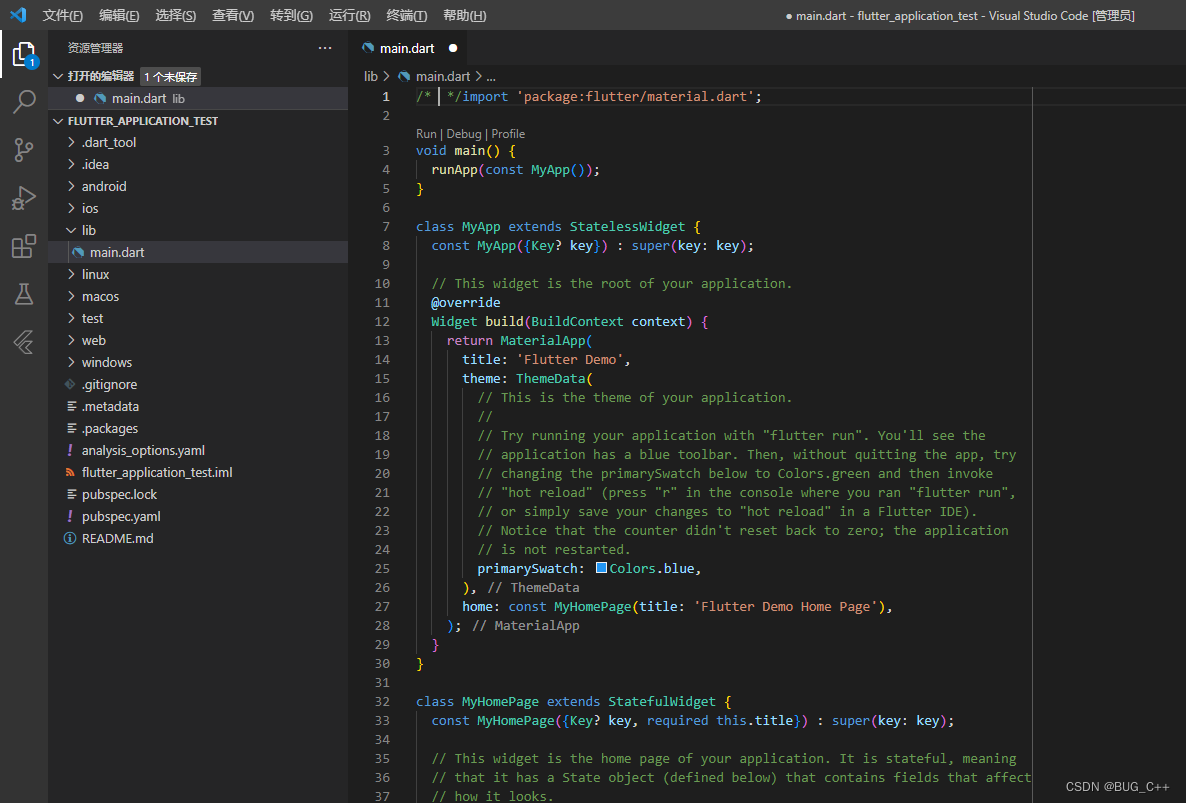Open the Explorer view in activity bar
The height and width of the screenshot is (803, 1186).
(x=23, y=54)
